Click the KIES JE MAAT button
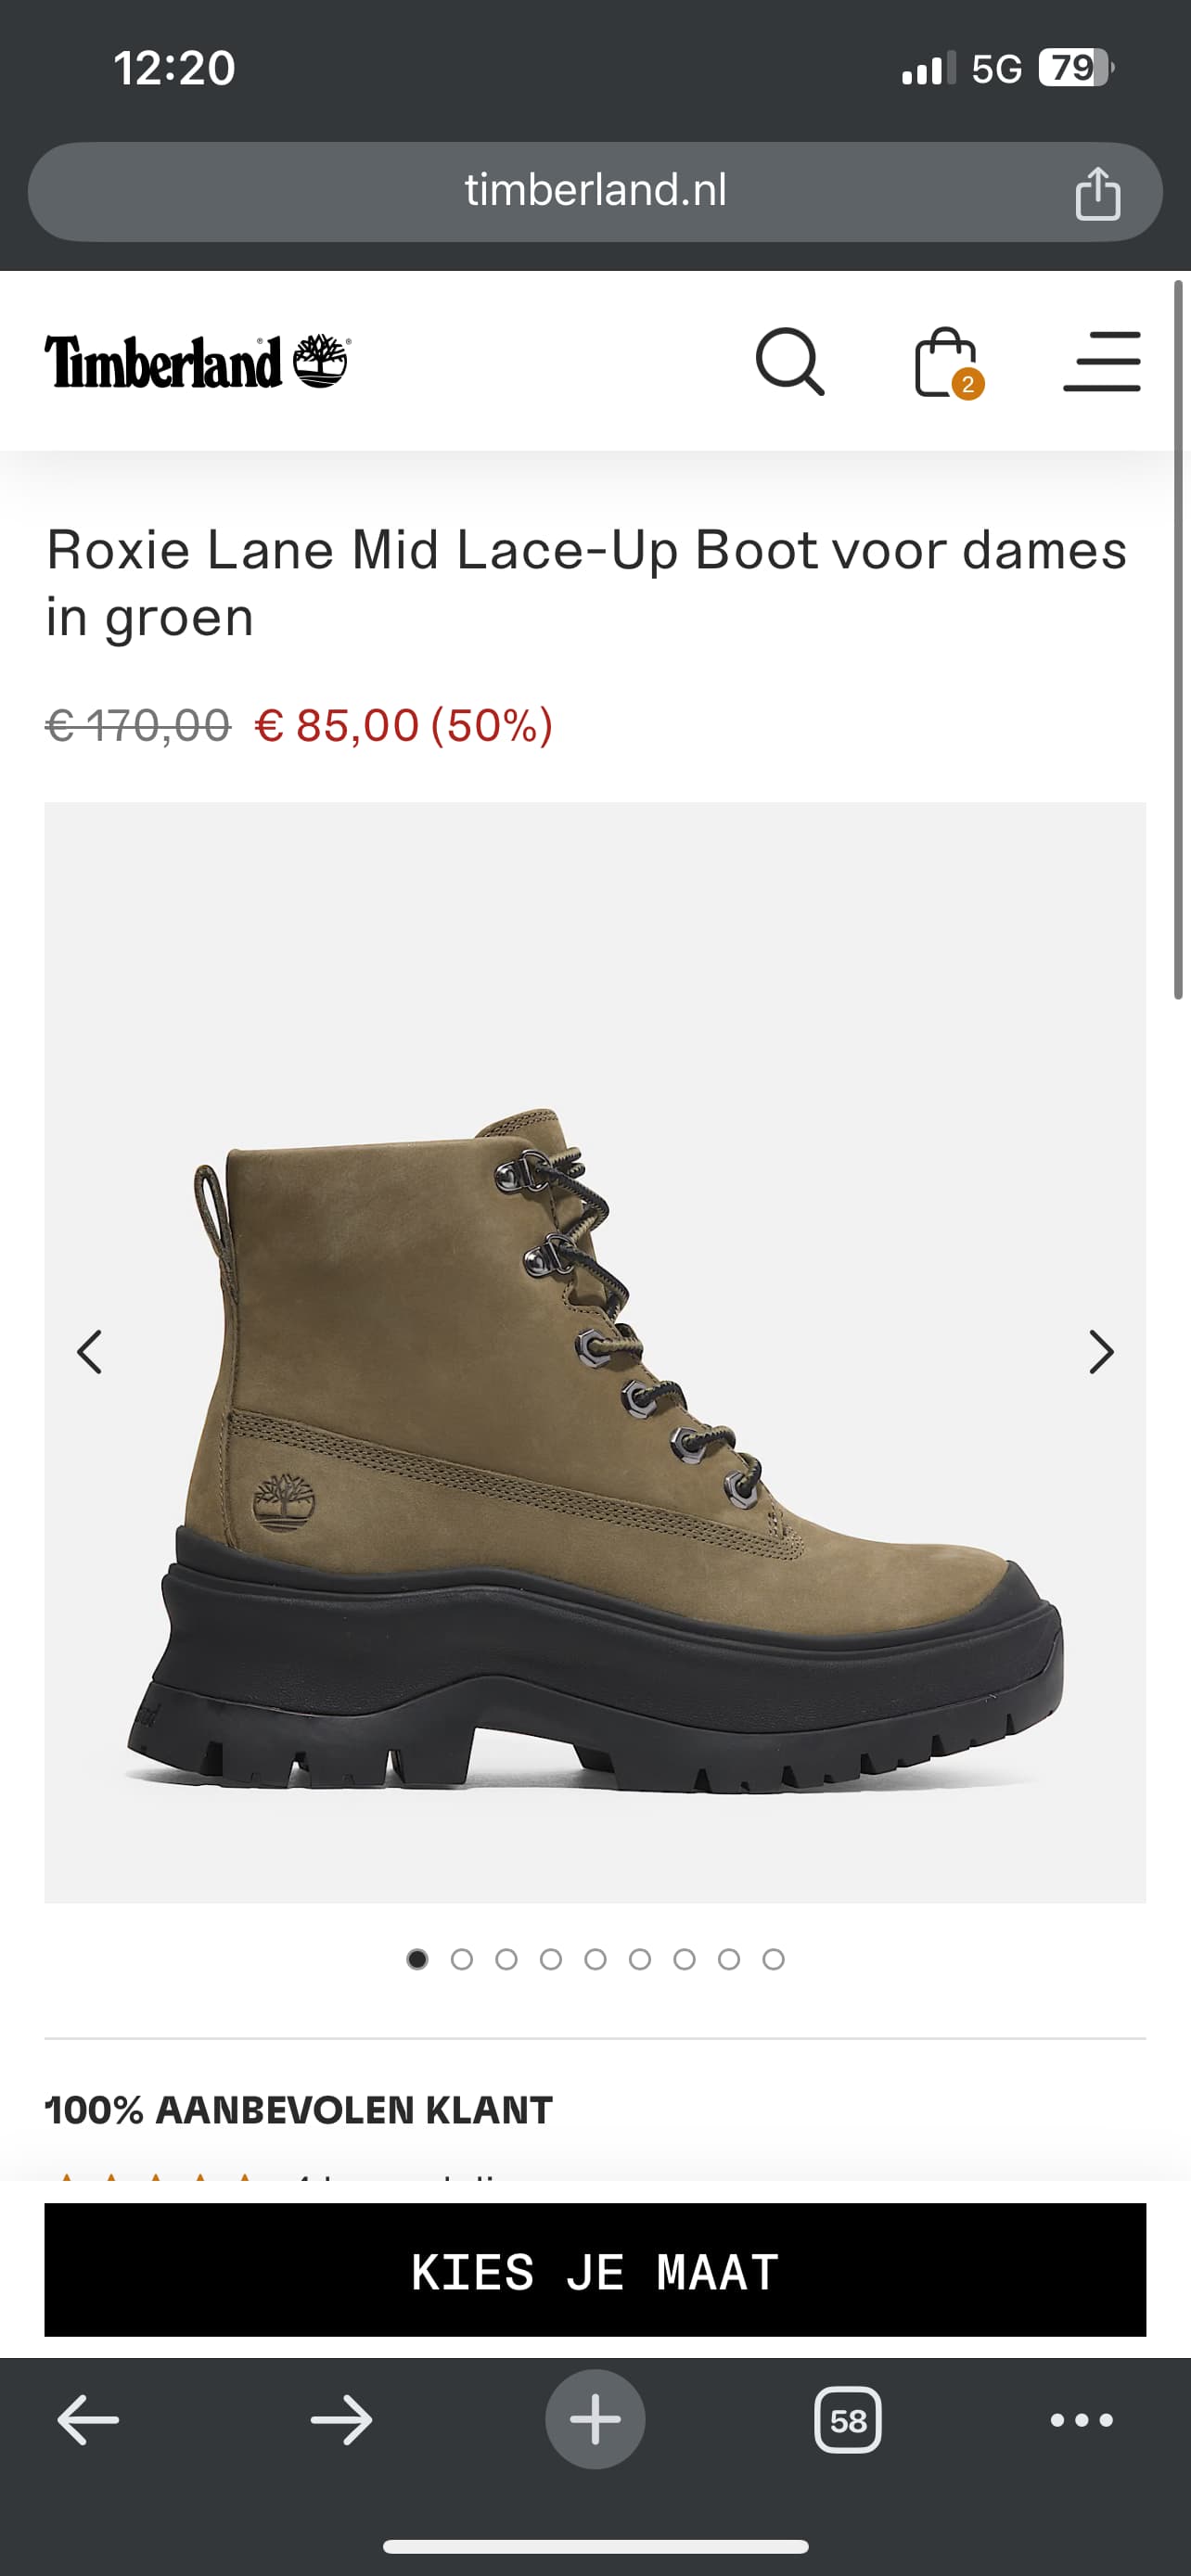This screenshot has width=1191, height=2576. pyautogui.click(x=595, y=2270)
